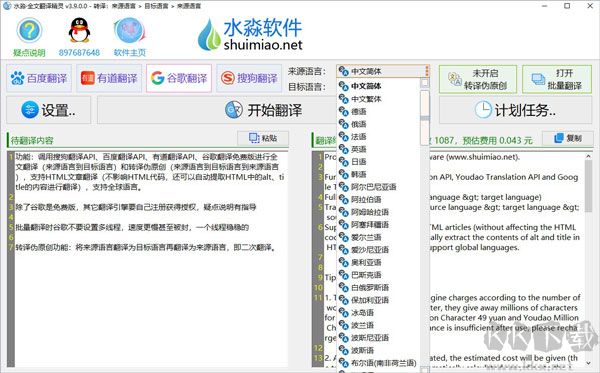This screenshot has height=373, width=600.
Task: Click the 水淼软件 shuimiao.net logo
Action: point(250,35)
